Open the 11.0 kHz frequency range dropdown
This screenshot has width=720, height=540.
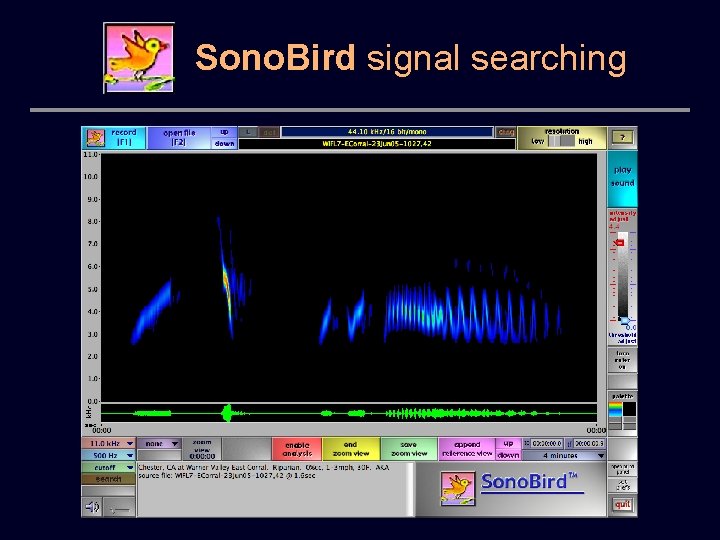pyautogui.click(x=108, y=444)
